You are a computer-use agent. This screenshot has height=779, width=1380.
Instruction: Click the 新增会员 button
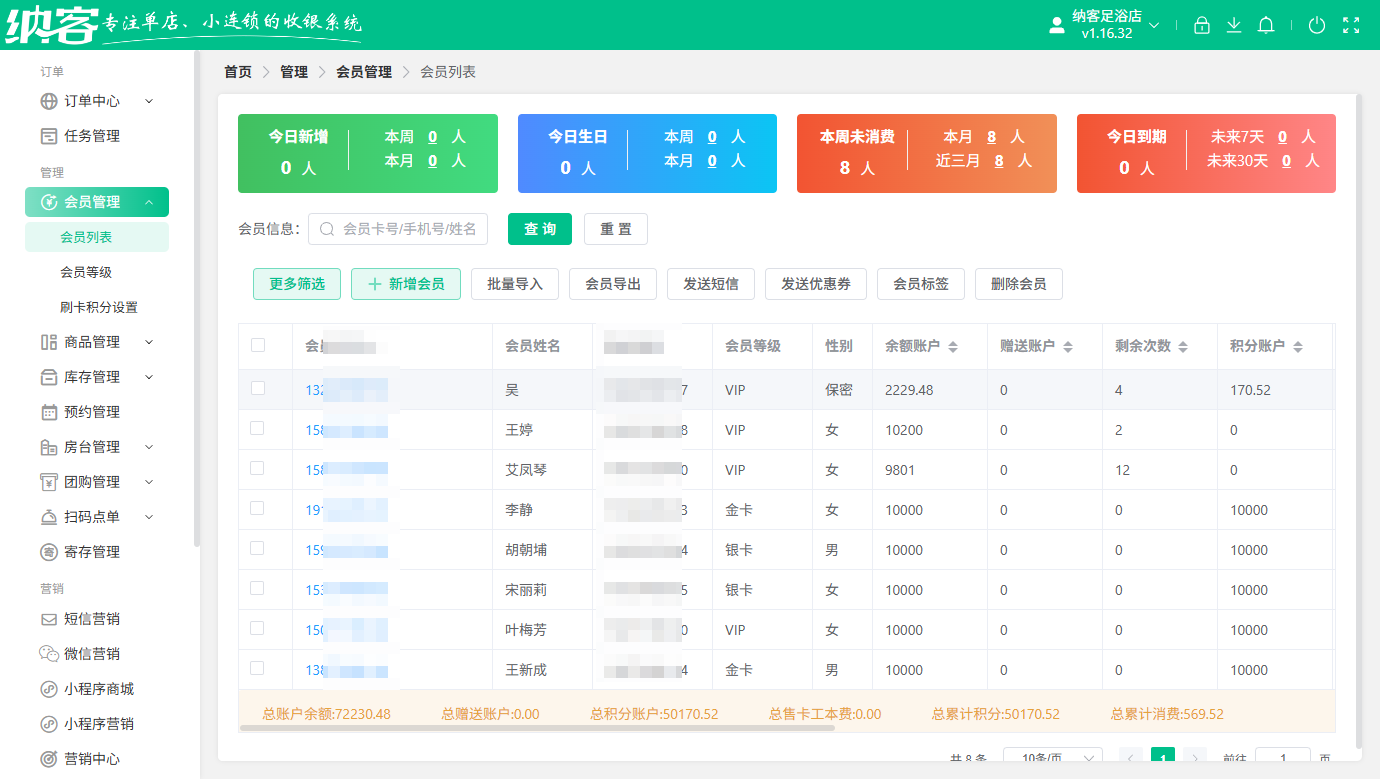(406, 284)
